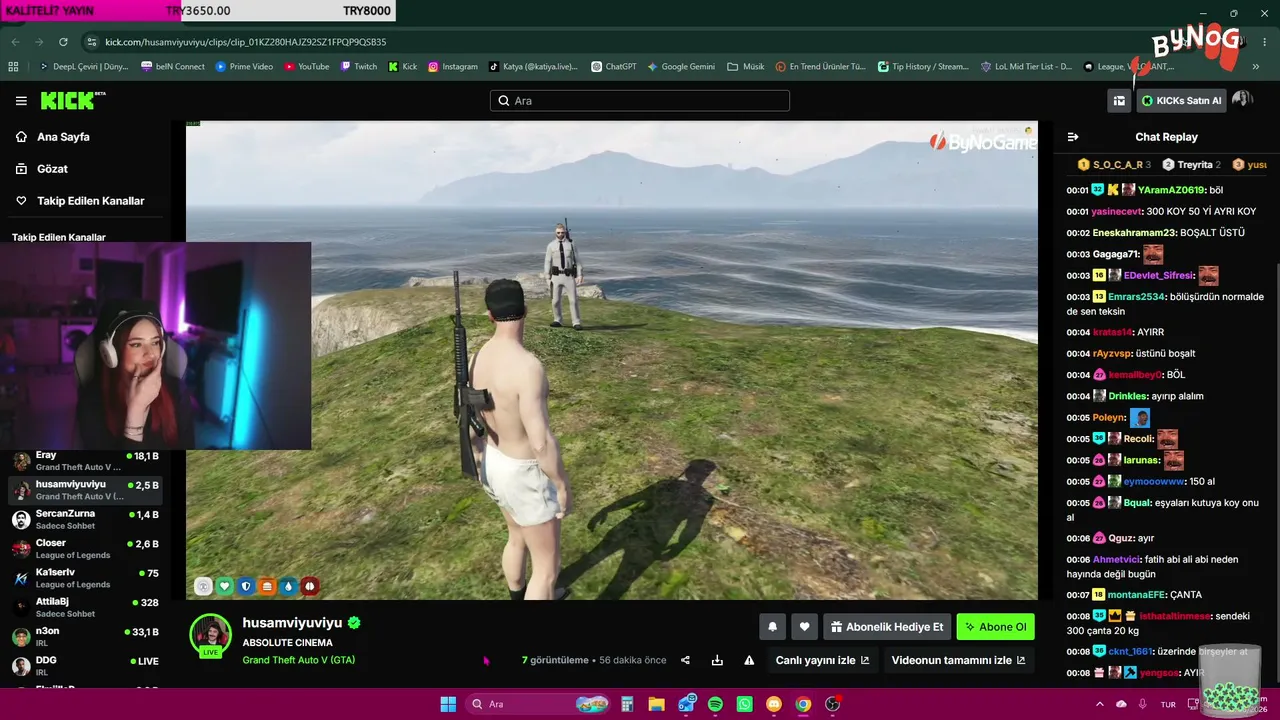Click Abonelik Hediye Et button

pyautogui.click(x=886, y=627)
